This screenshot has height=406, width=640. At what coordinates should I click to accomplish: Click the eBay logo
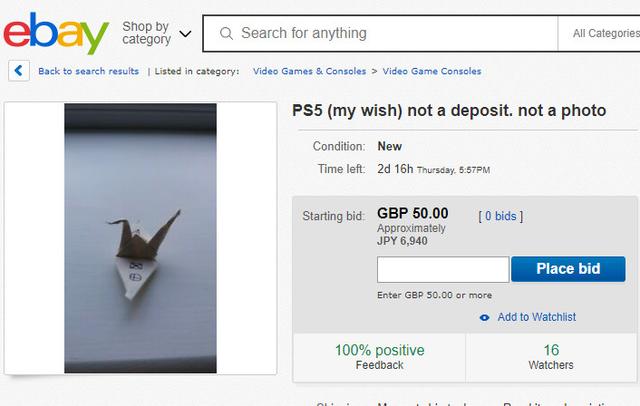pyautogui.click(x=55, y=33)
